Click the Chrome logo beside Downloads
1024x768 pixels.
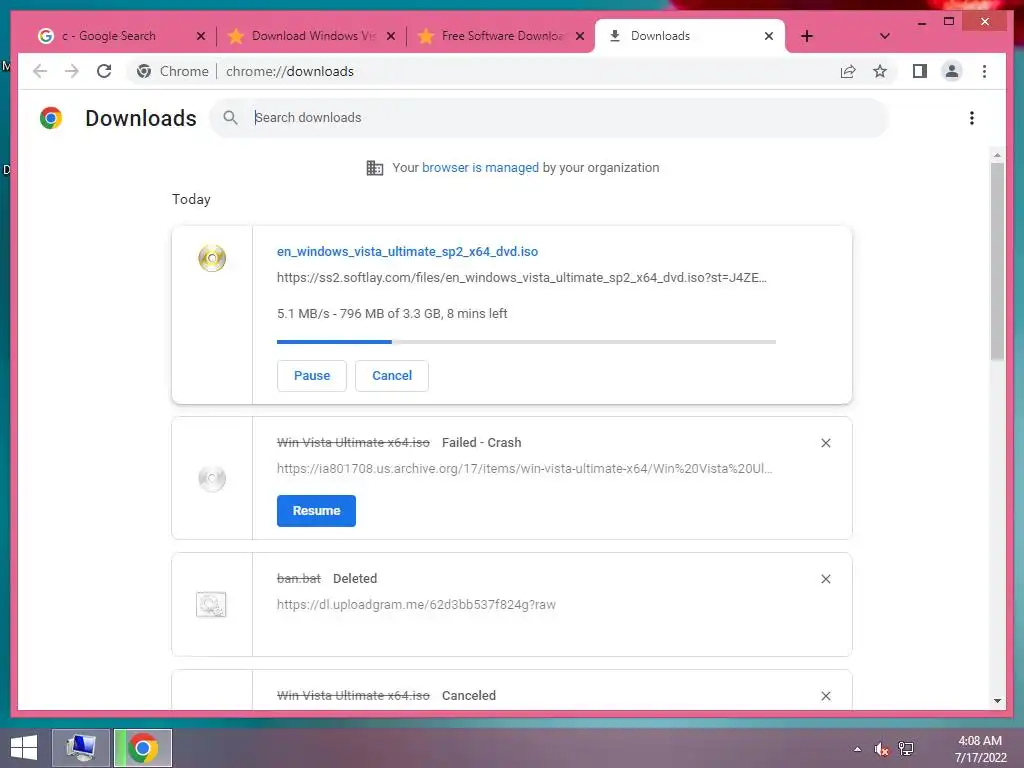click(x=51, y=118)
